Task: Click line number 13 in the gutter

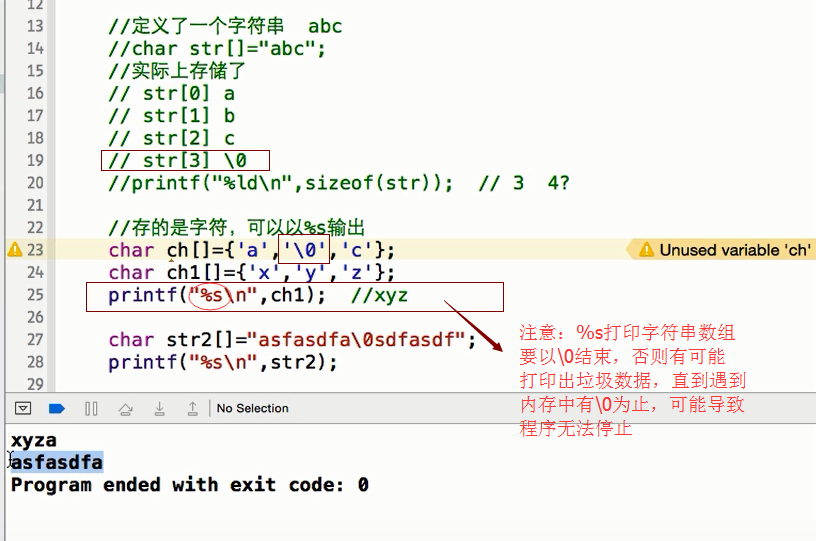Action: click(x=35, y=26)
